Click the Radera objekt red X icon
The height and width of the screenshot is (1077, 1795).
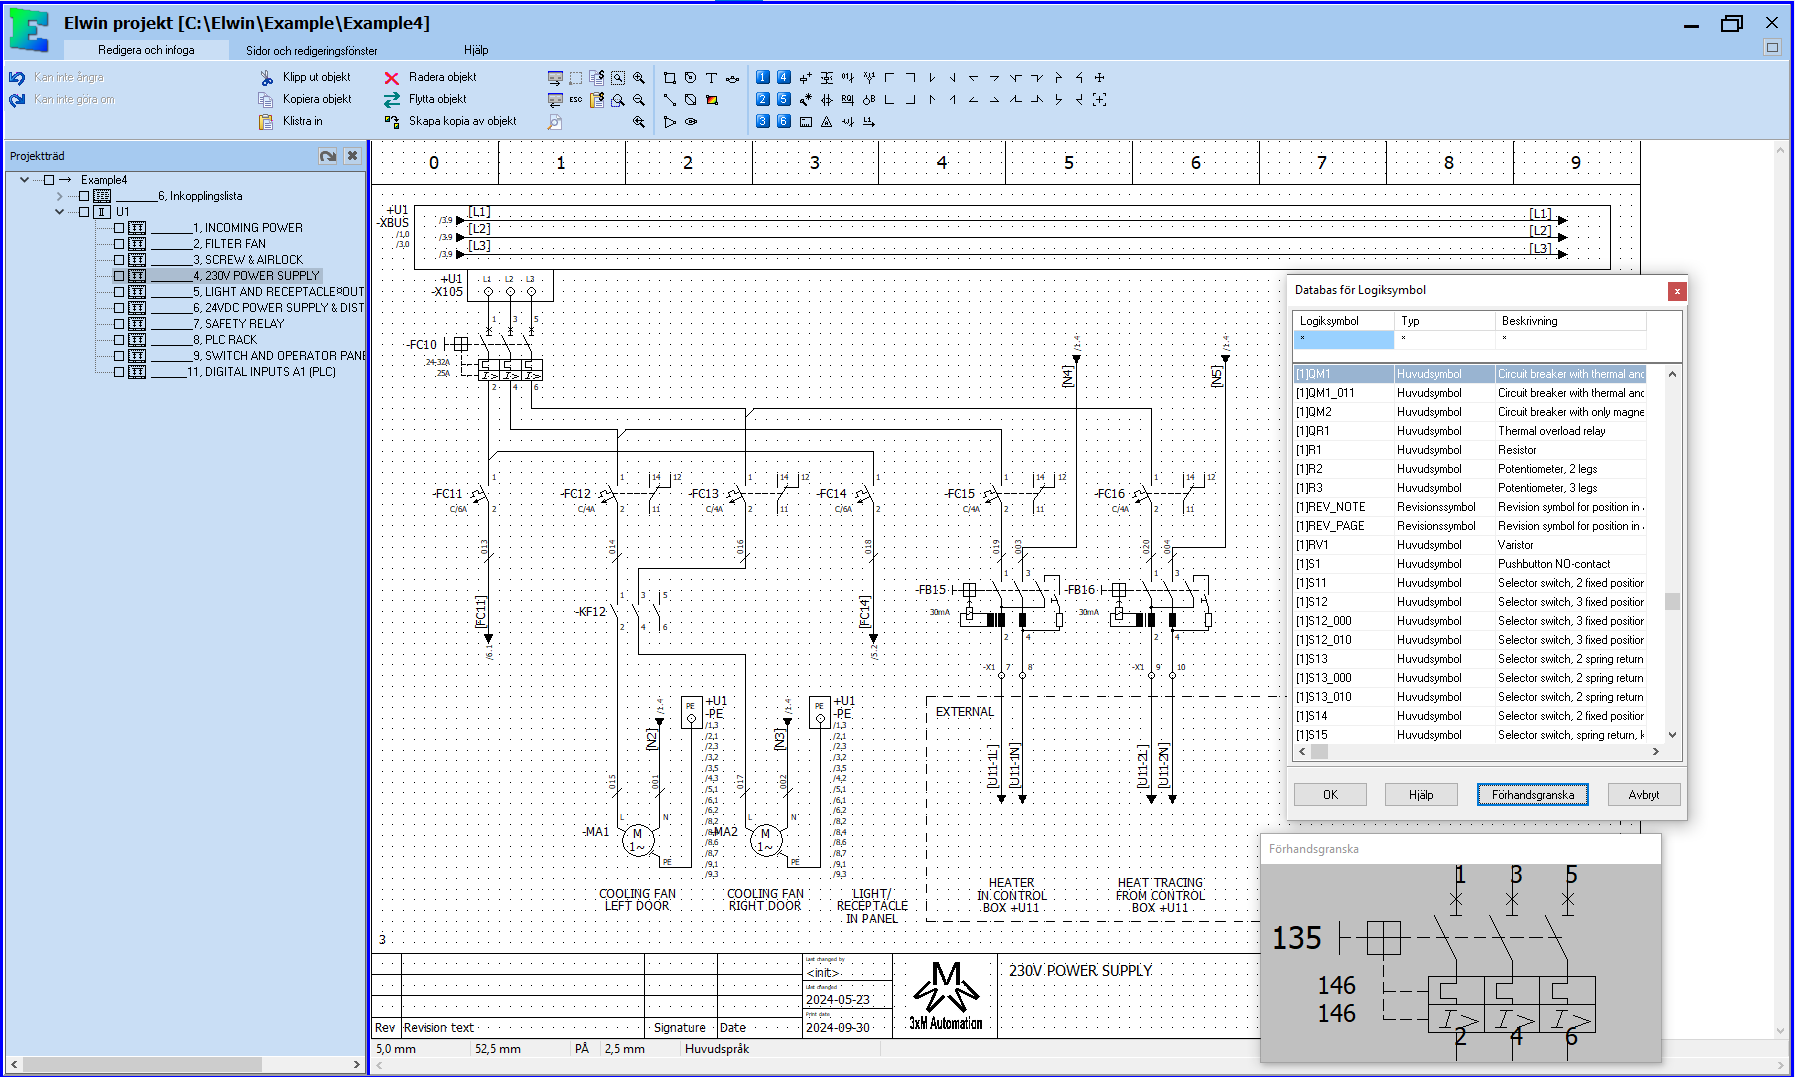click(x=390, y=78)
